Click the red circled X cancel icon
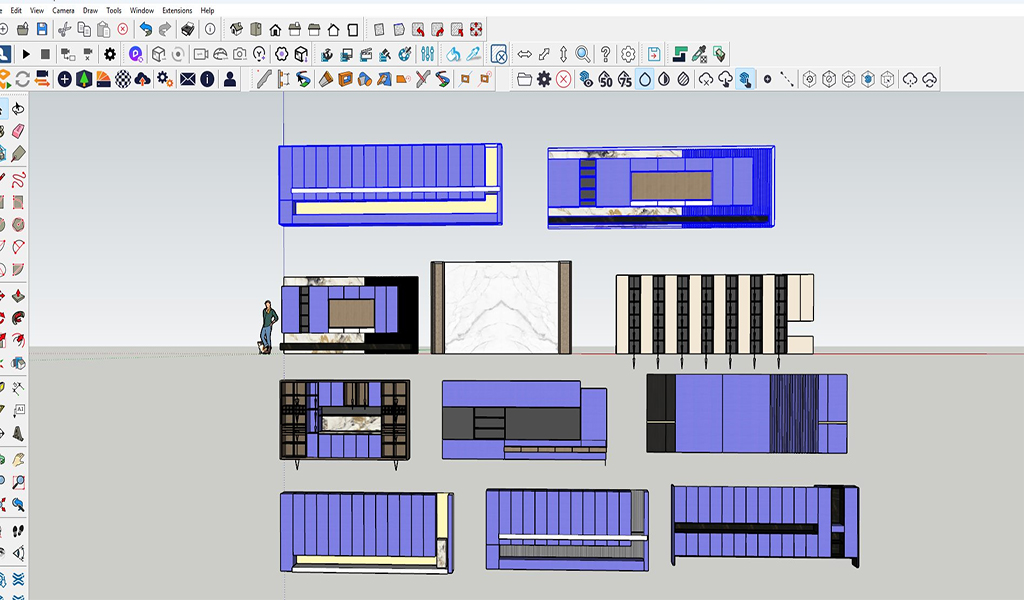1024x600 pixels. click(x=564, y=79)
